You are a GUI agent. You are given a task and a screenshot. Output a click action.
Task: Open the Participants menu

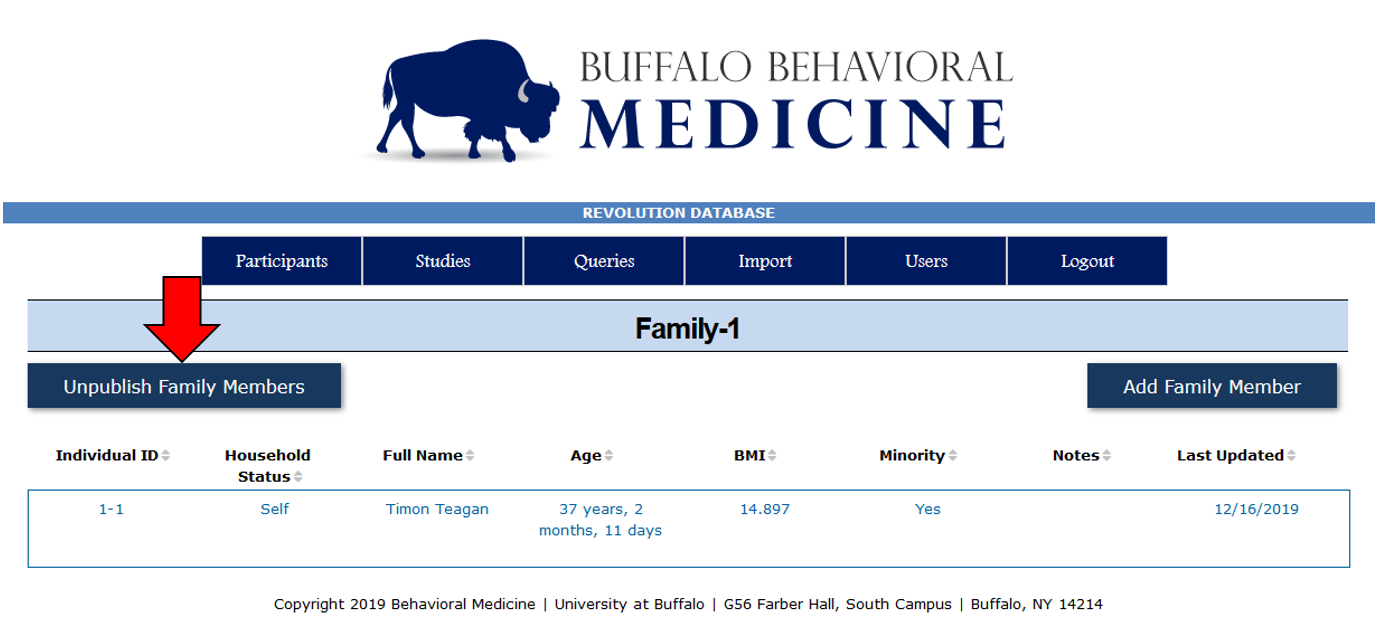(x=282, y=261)
